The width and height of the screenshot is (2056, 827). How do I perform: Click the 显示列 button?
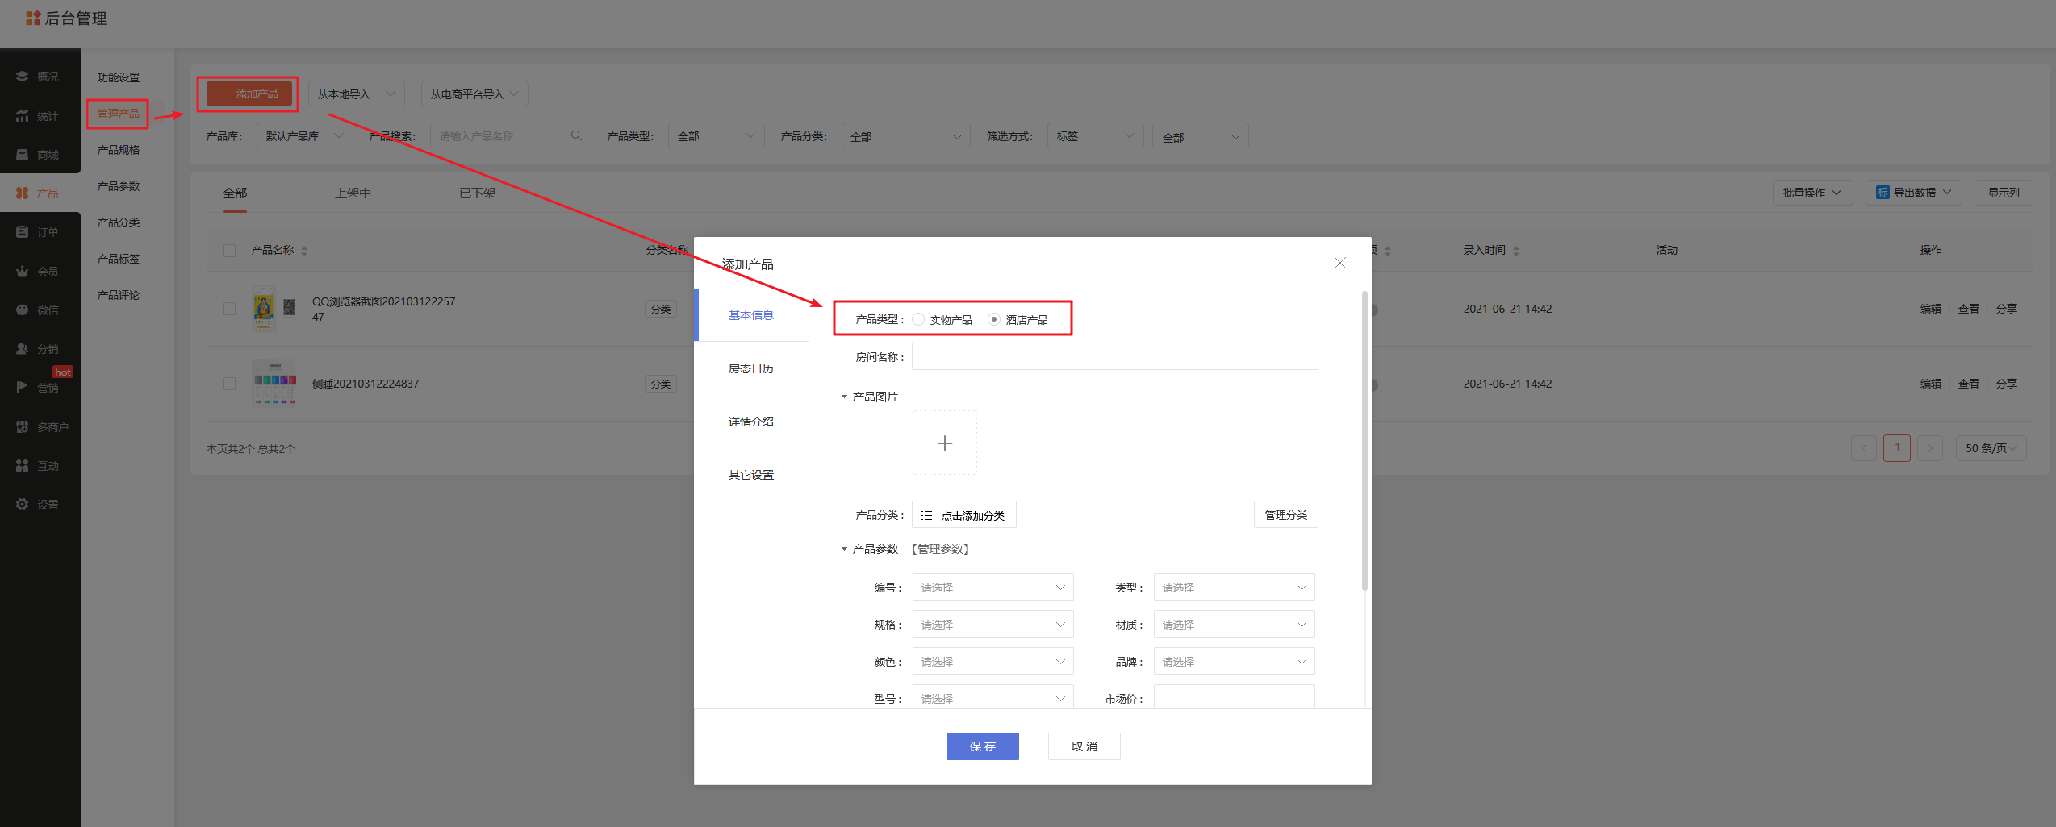coord(2004,192)
